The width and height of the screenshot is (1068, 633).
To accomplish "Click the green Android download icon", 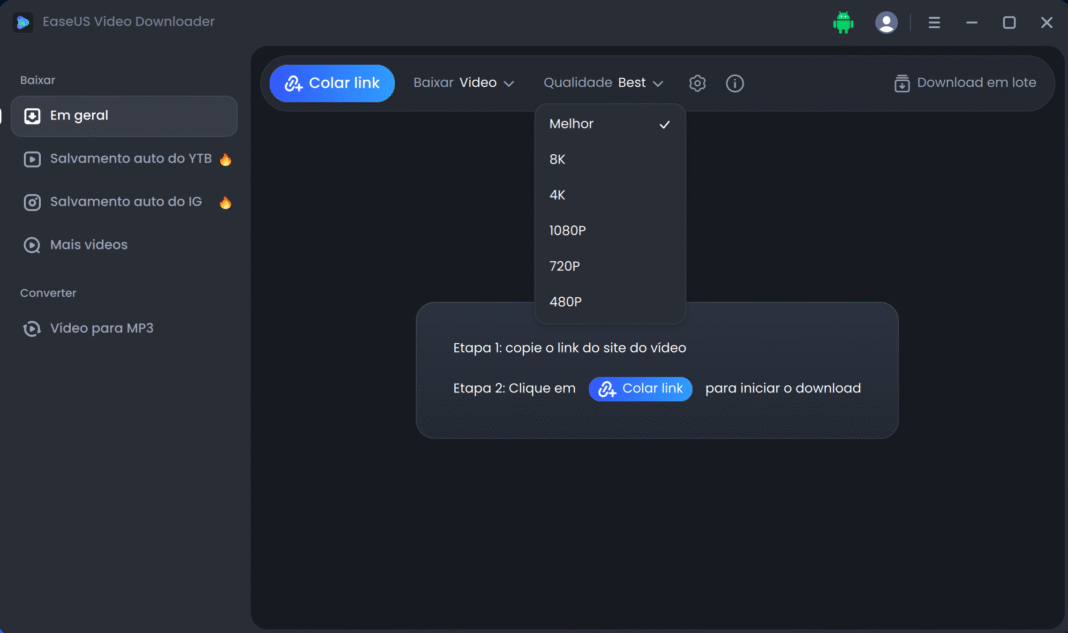I will [843, 21].
